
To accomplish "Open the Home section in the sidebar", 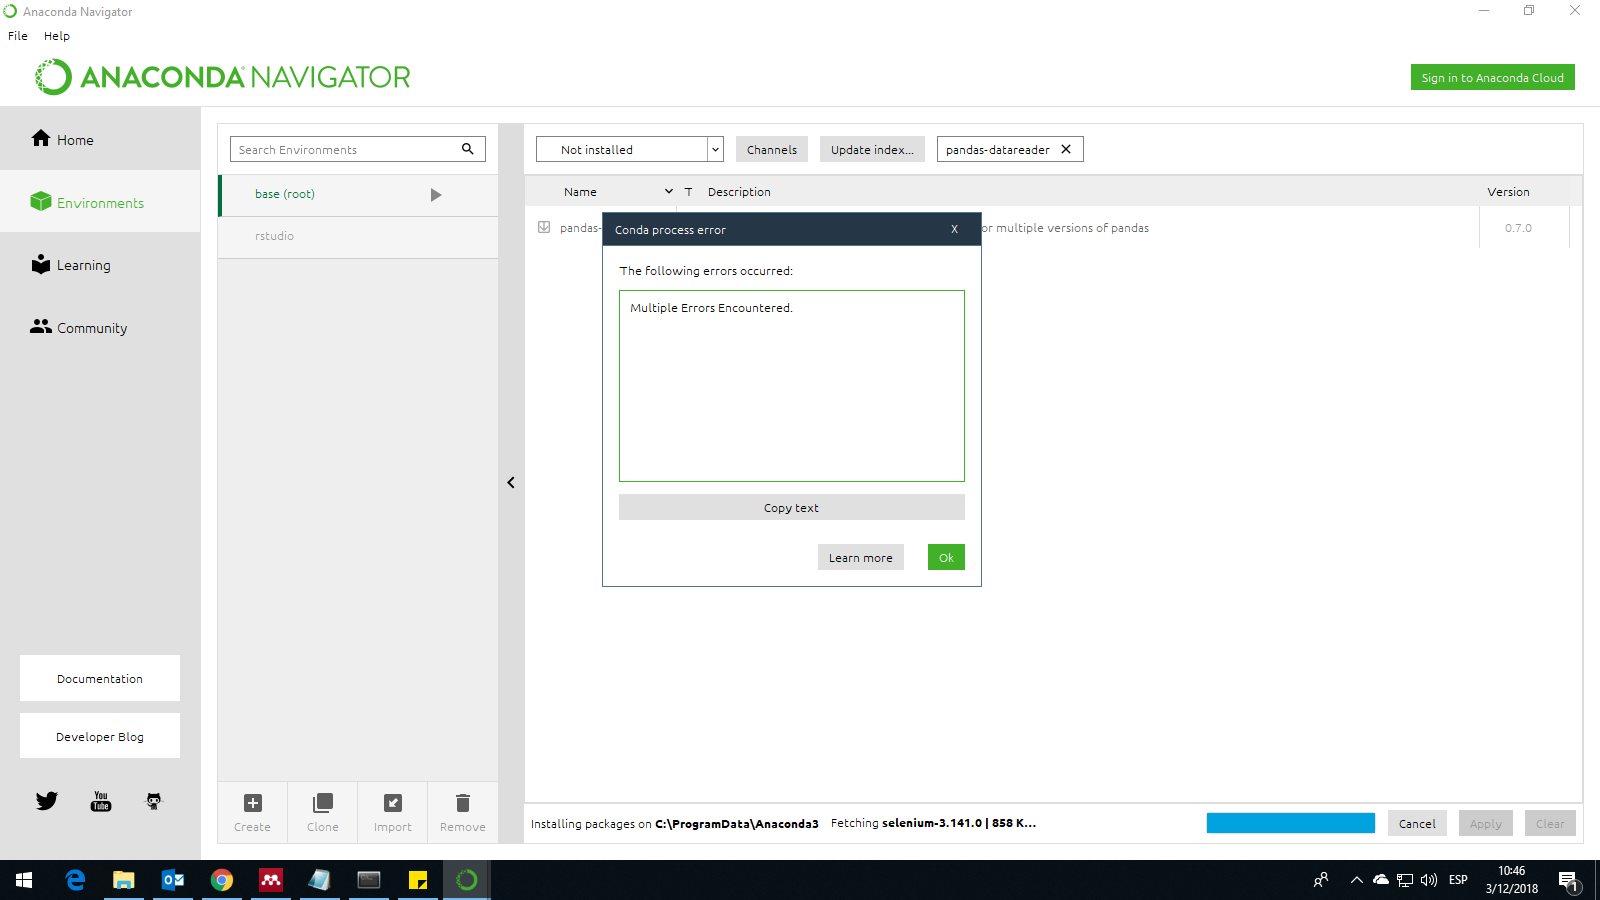I will coord(74,139).
